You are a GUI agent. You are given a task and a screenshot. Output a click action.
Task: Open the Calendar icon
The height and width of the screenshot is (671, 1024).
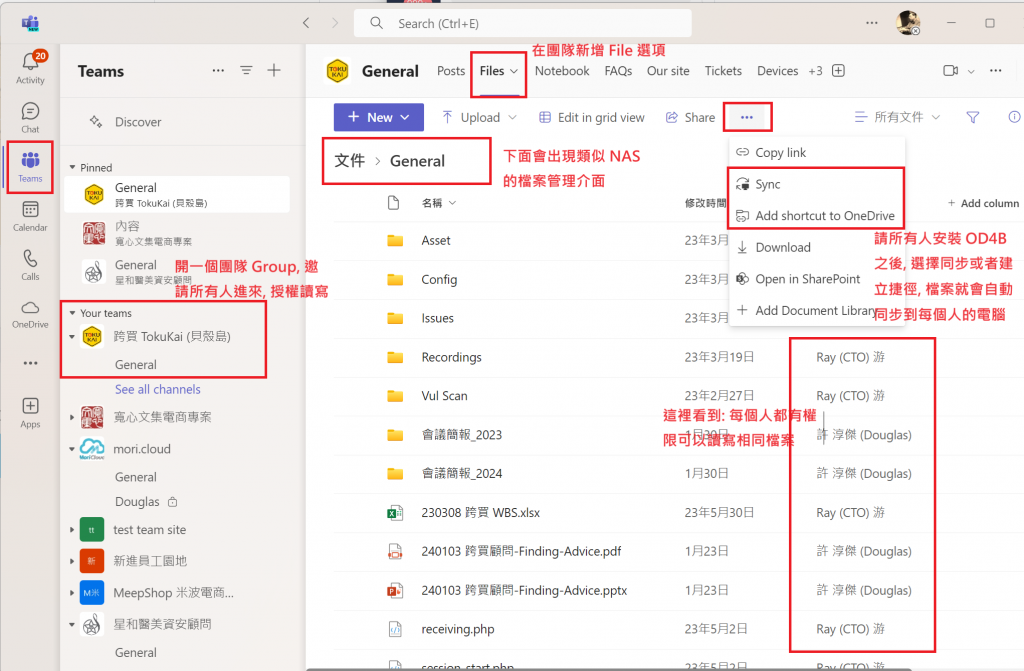[x=30, y=216]
